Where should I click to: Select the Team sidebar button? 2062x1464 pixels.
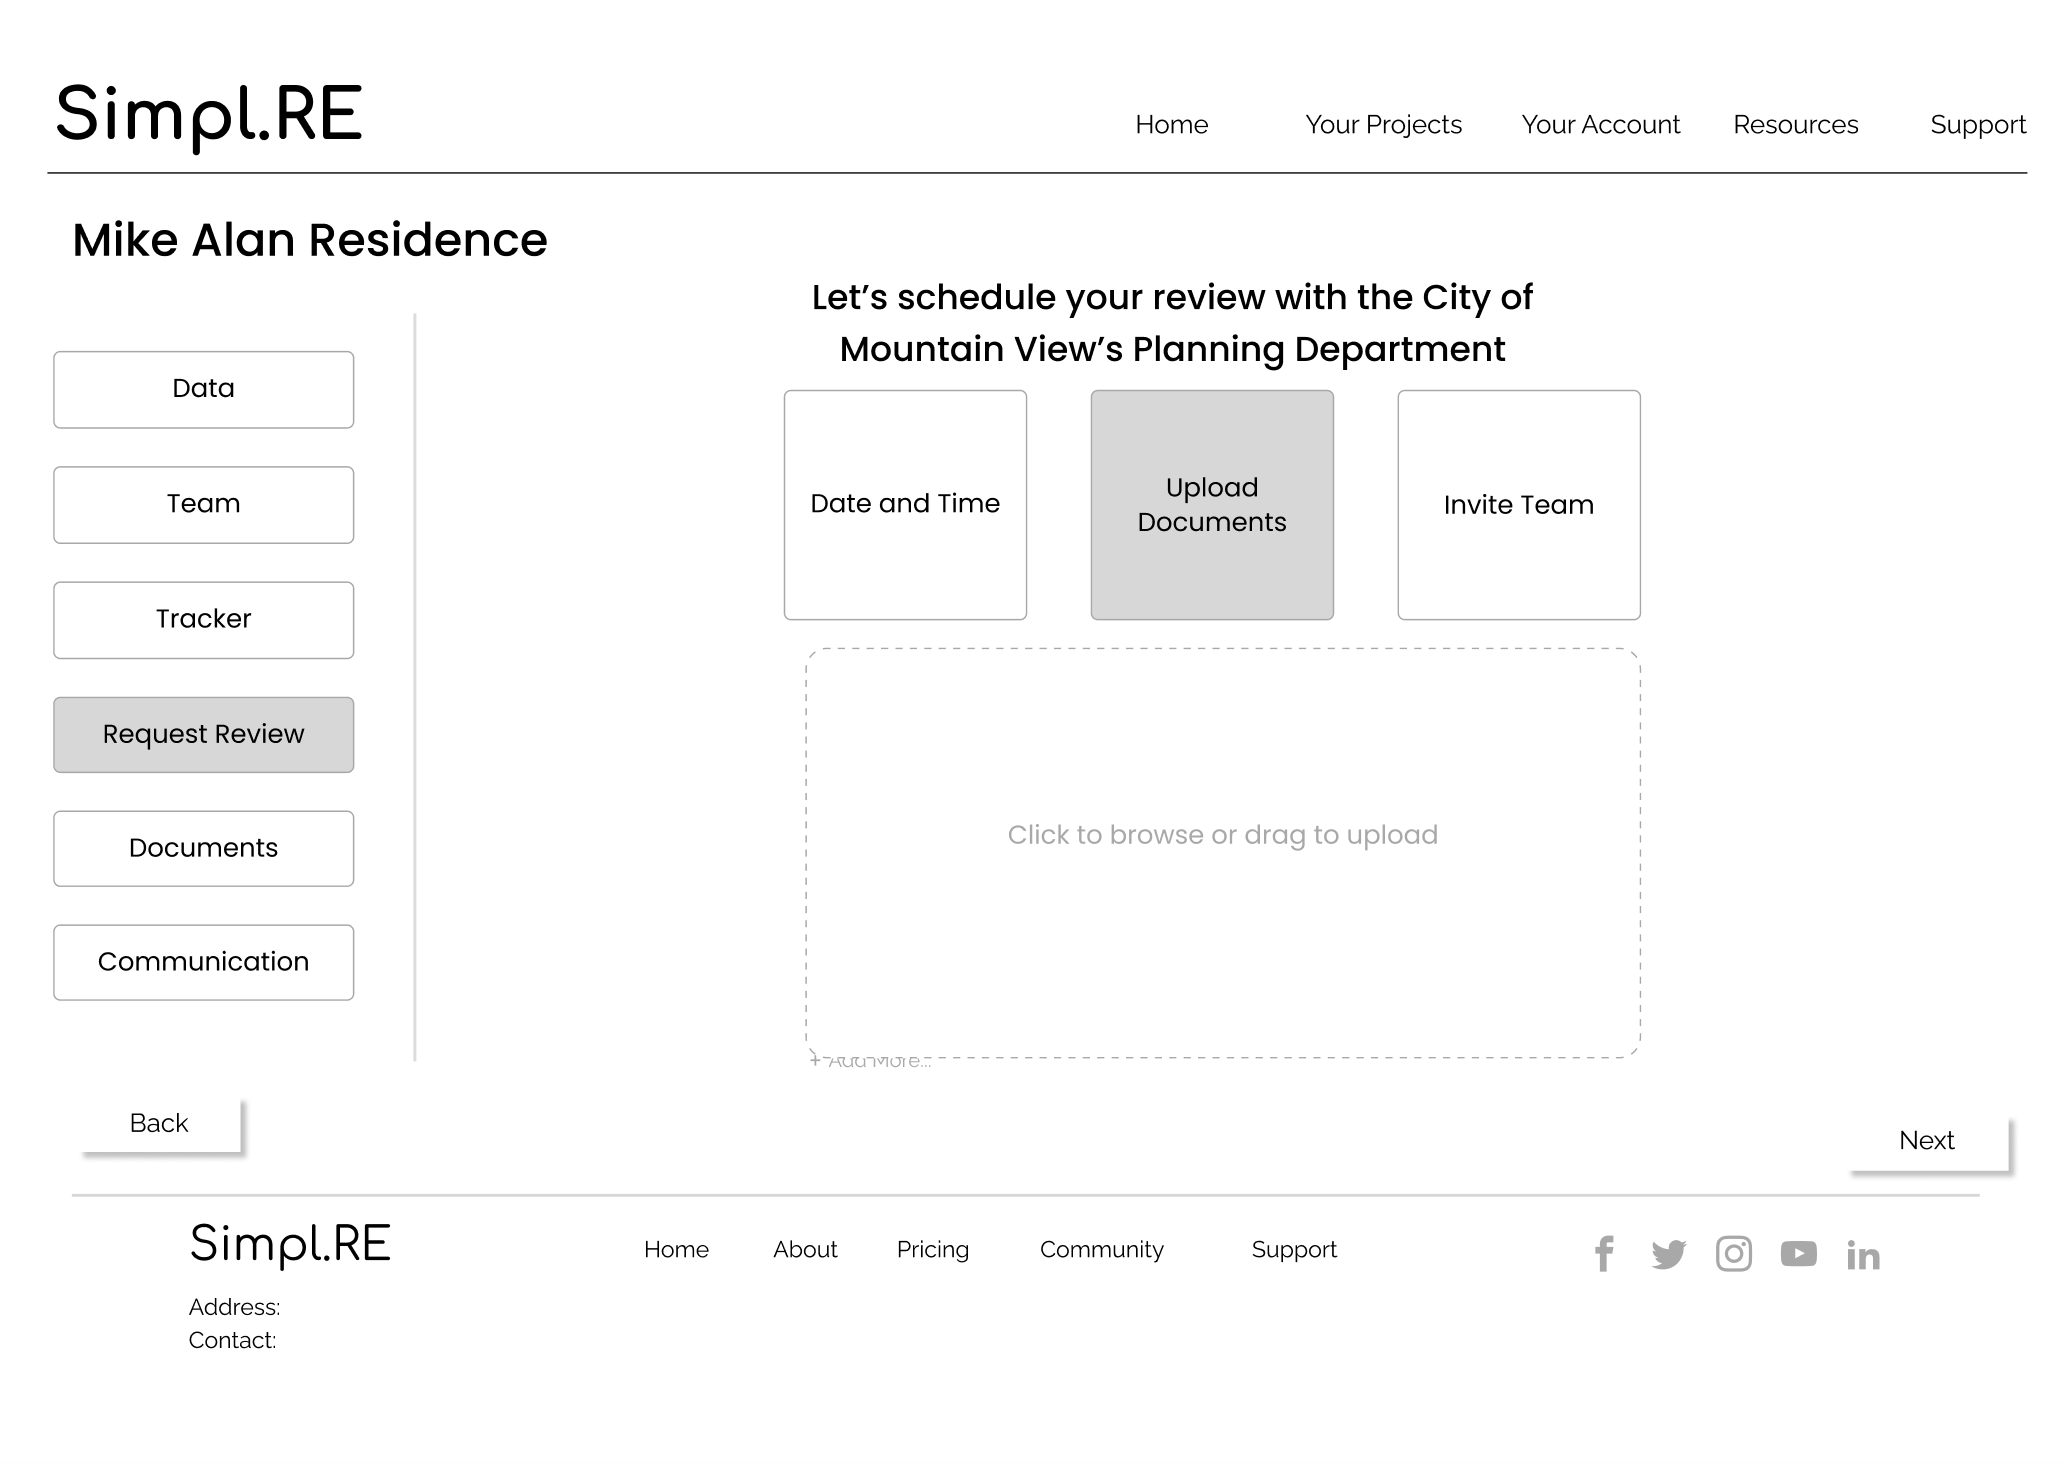[204, 505]
